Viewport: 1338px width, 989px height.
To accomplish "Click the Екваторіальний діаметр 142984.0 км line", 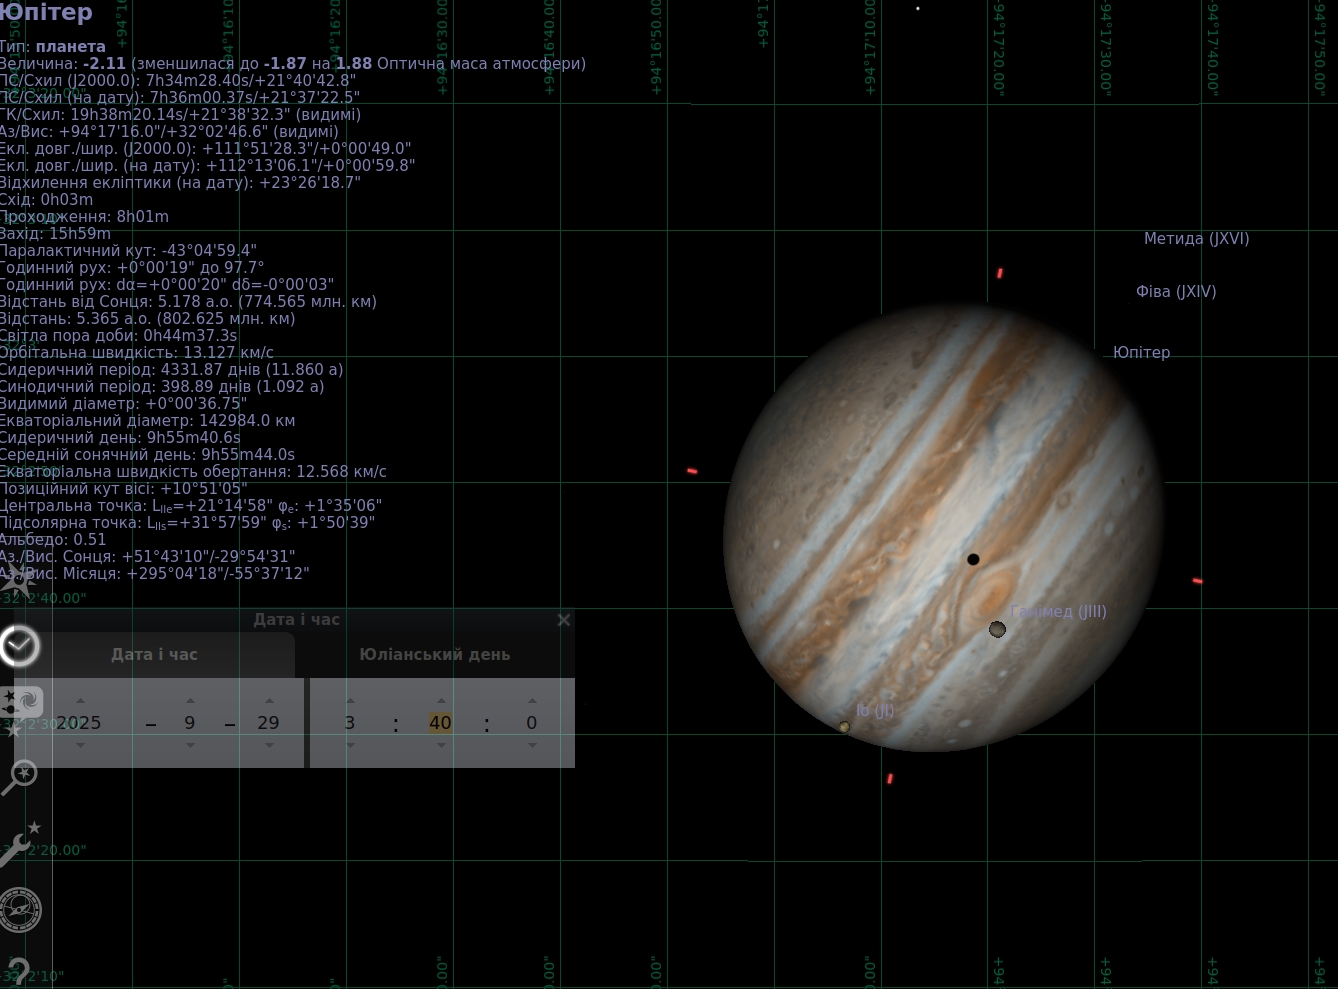I will [148, 420].
